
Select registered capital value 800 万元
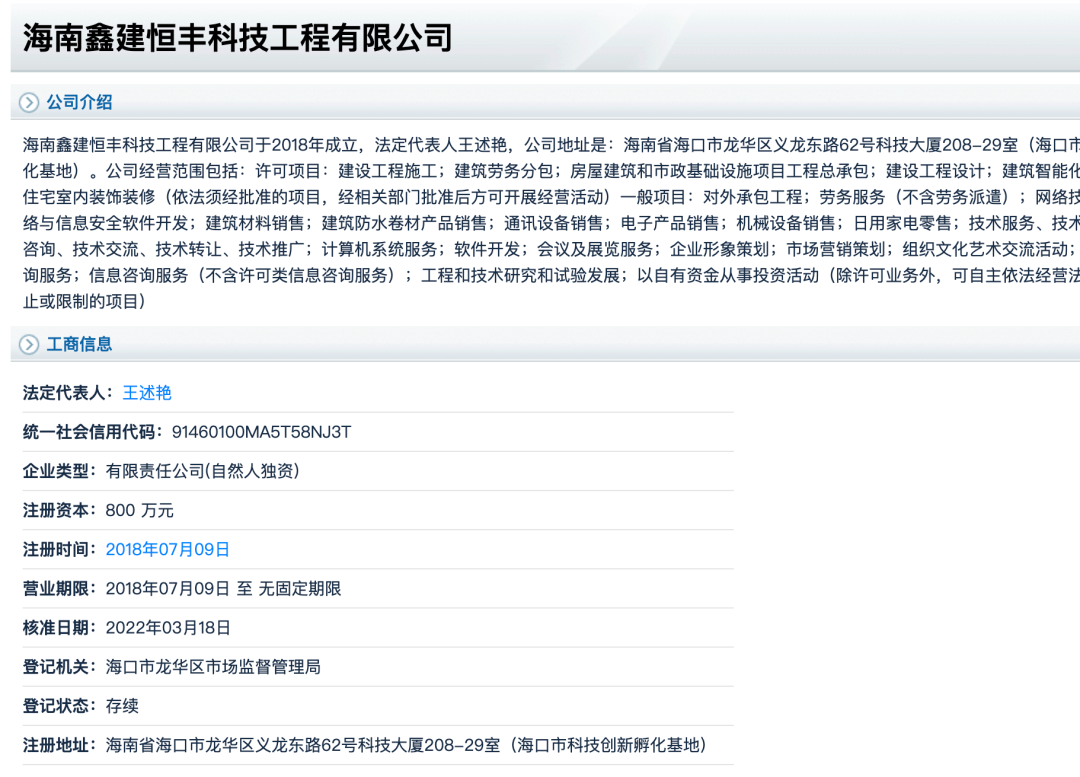pyautogui.click(x=139, y=510)
